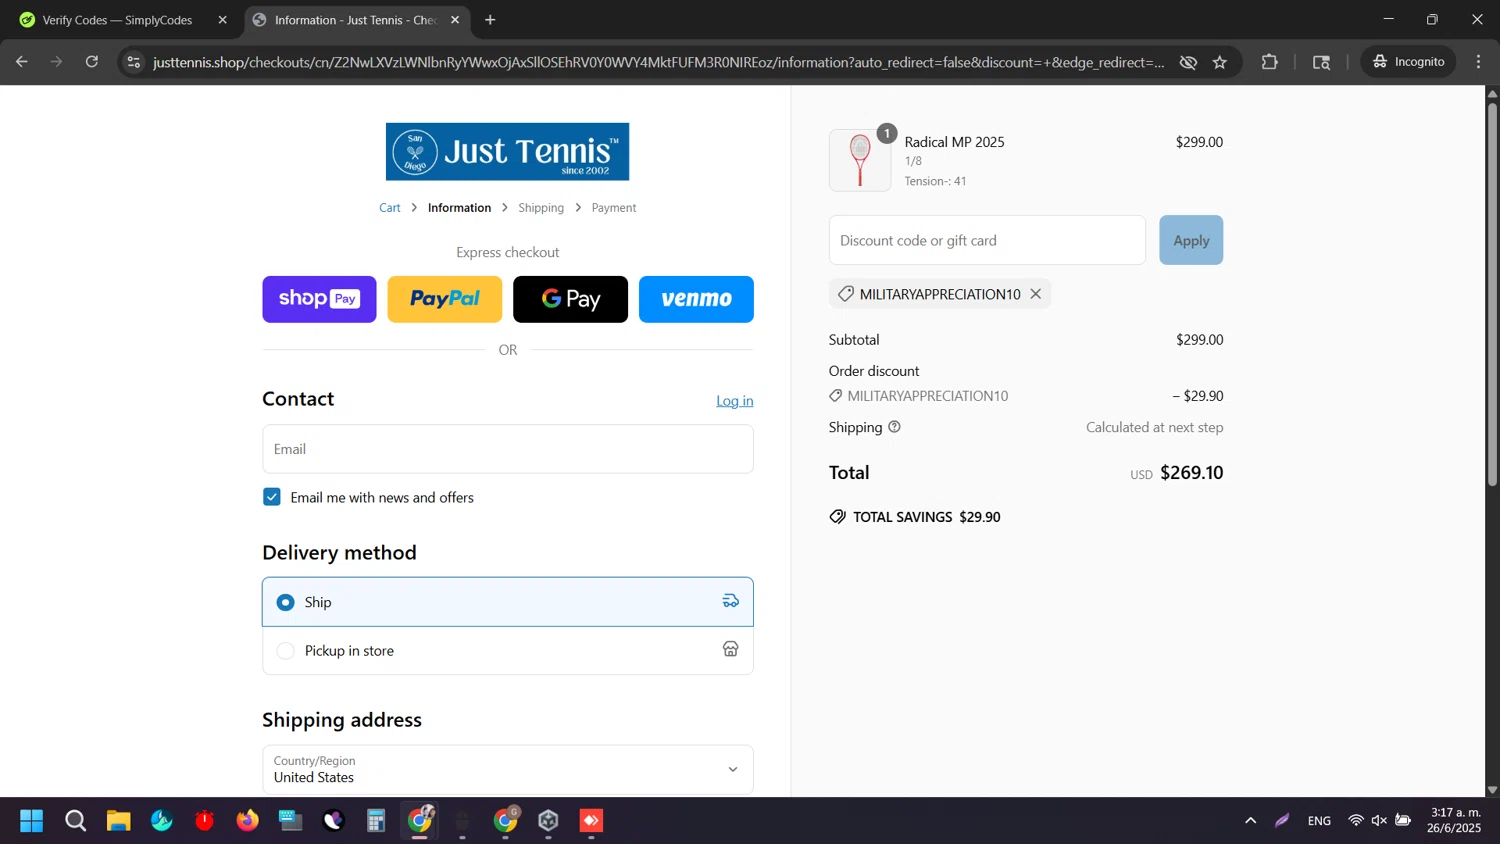
Task: Click the Total amount $269.10
Action: point(1191,473)
